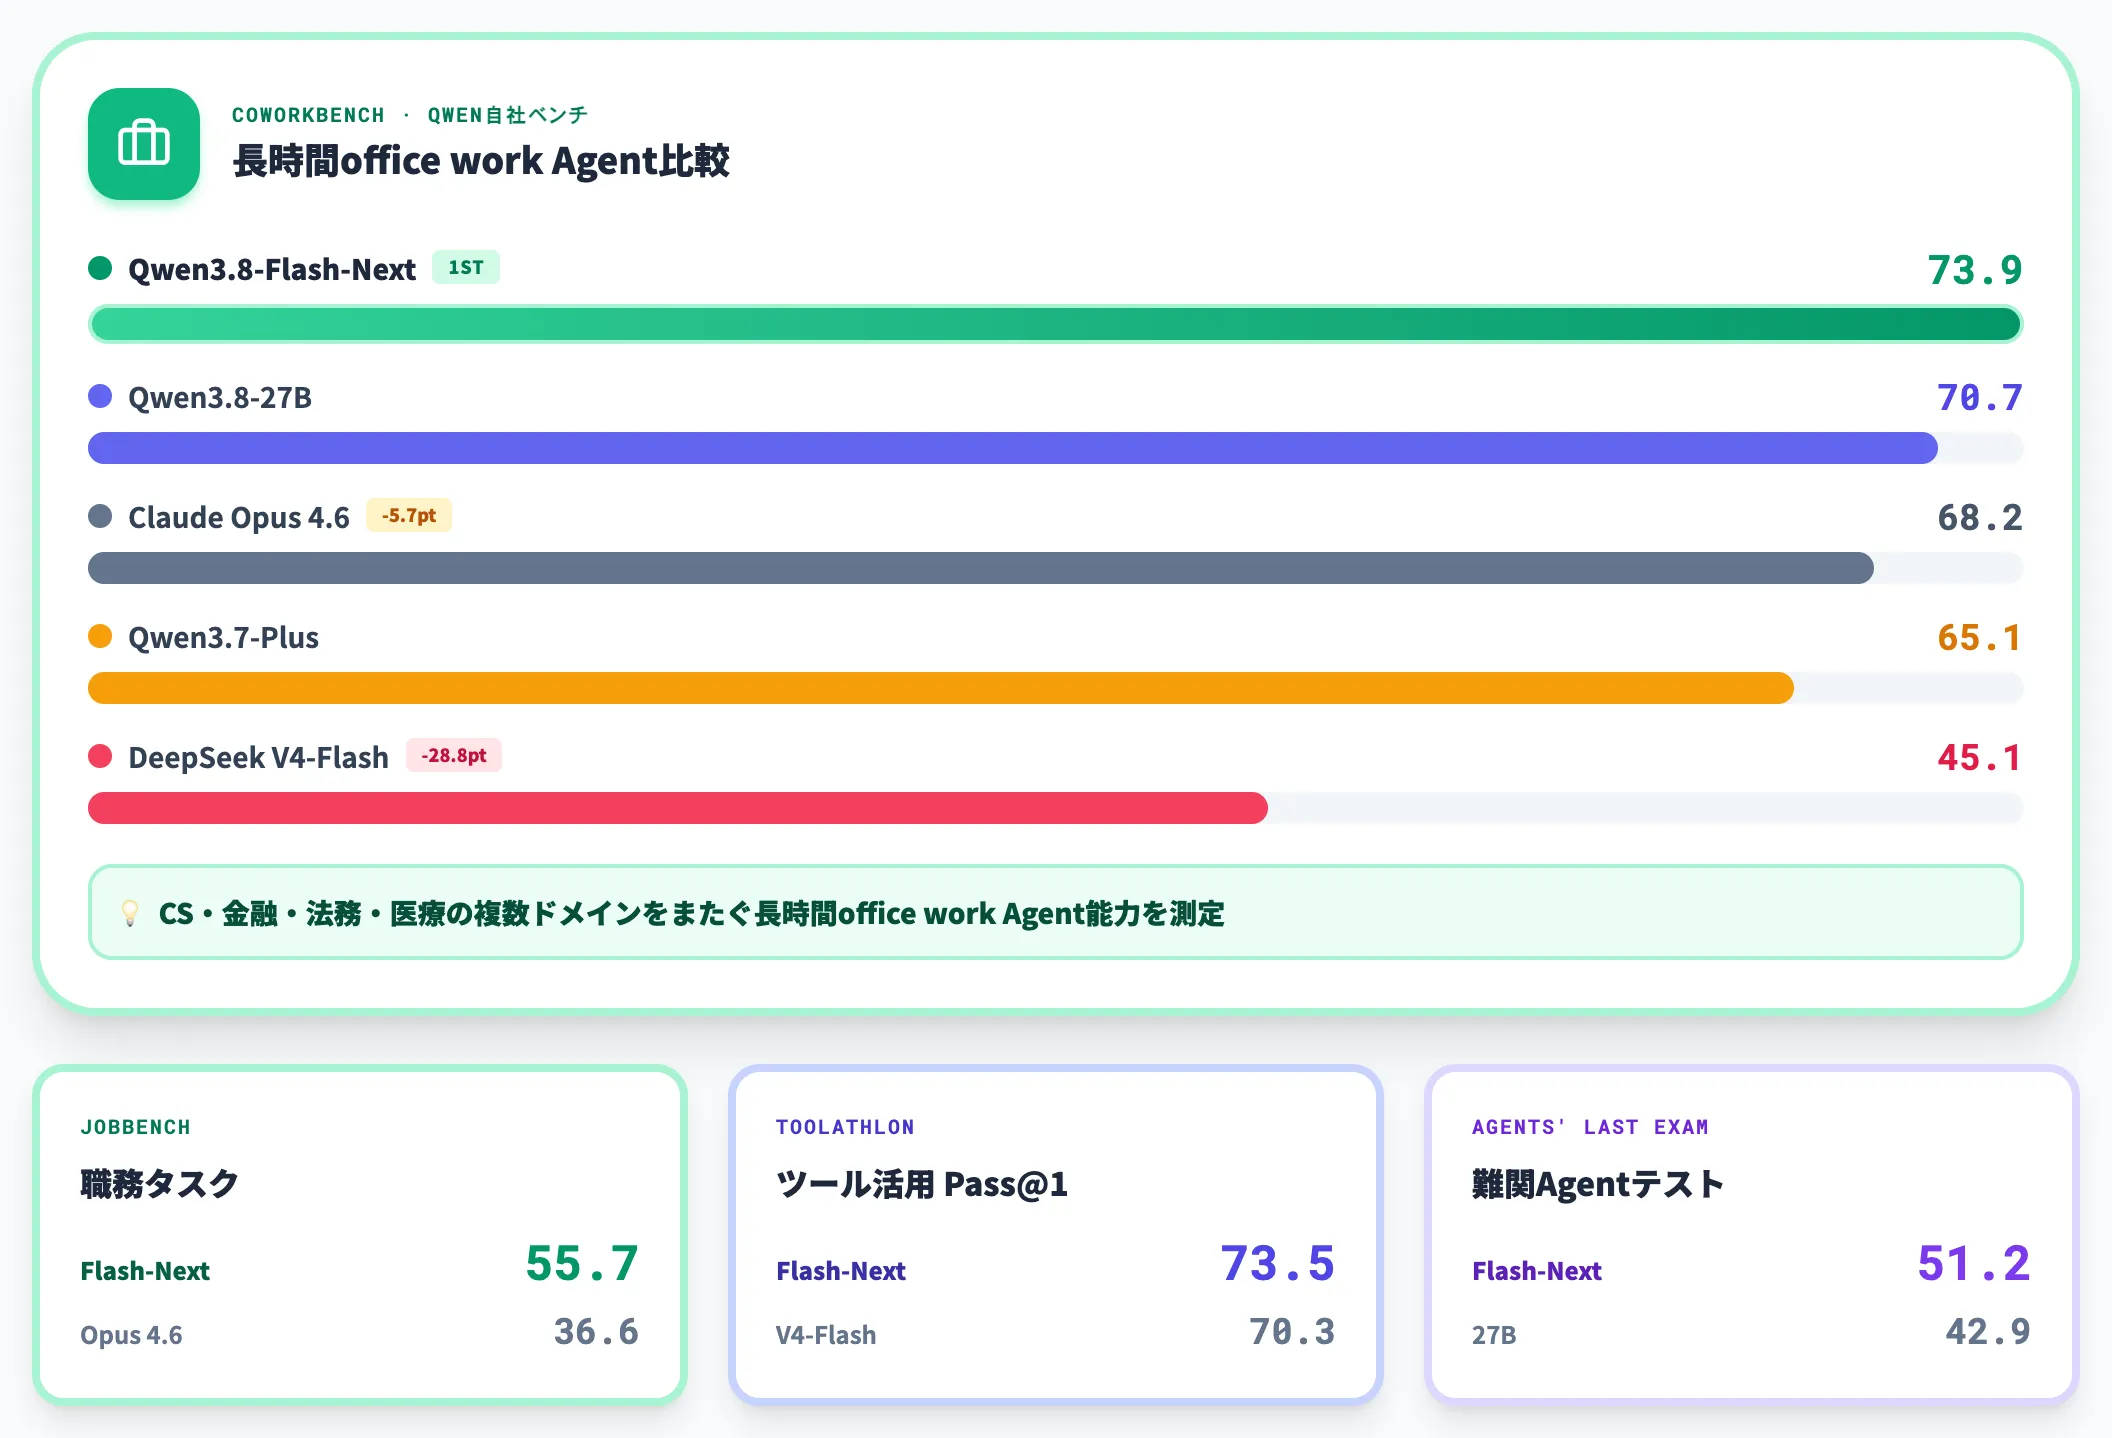This screenshot has height=1438, width=2112.
Task: Click the COWORKBENCH · QWEN自社ベンチ label
Action: 410,115
